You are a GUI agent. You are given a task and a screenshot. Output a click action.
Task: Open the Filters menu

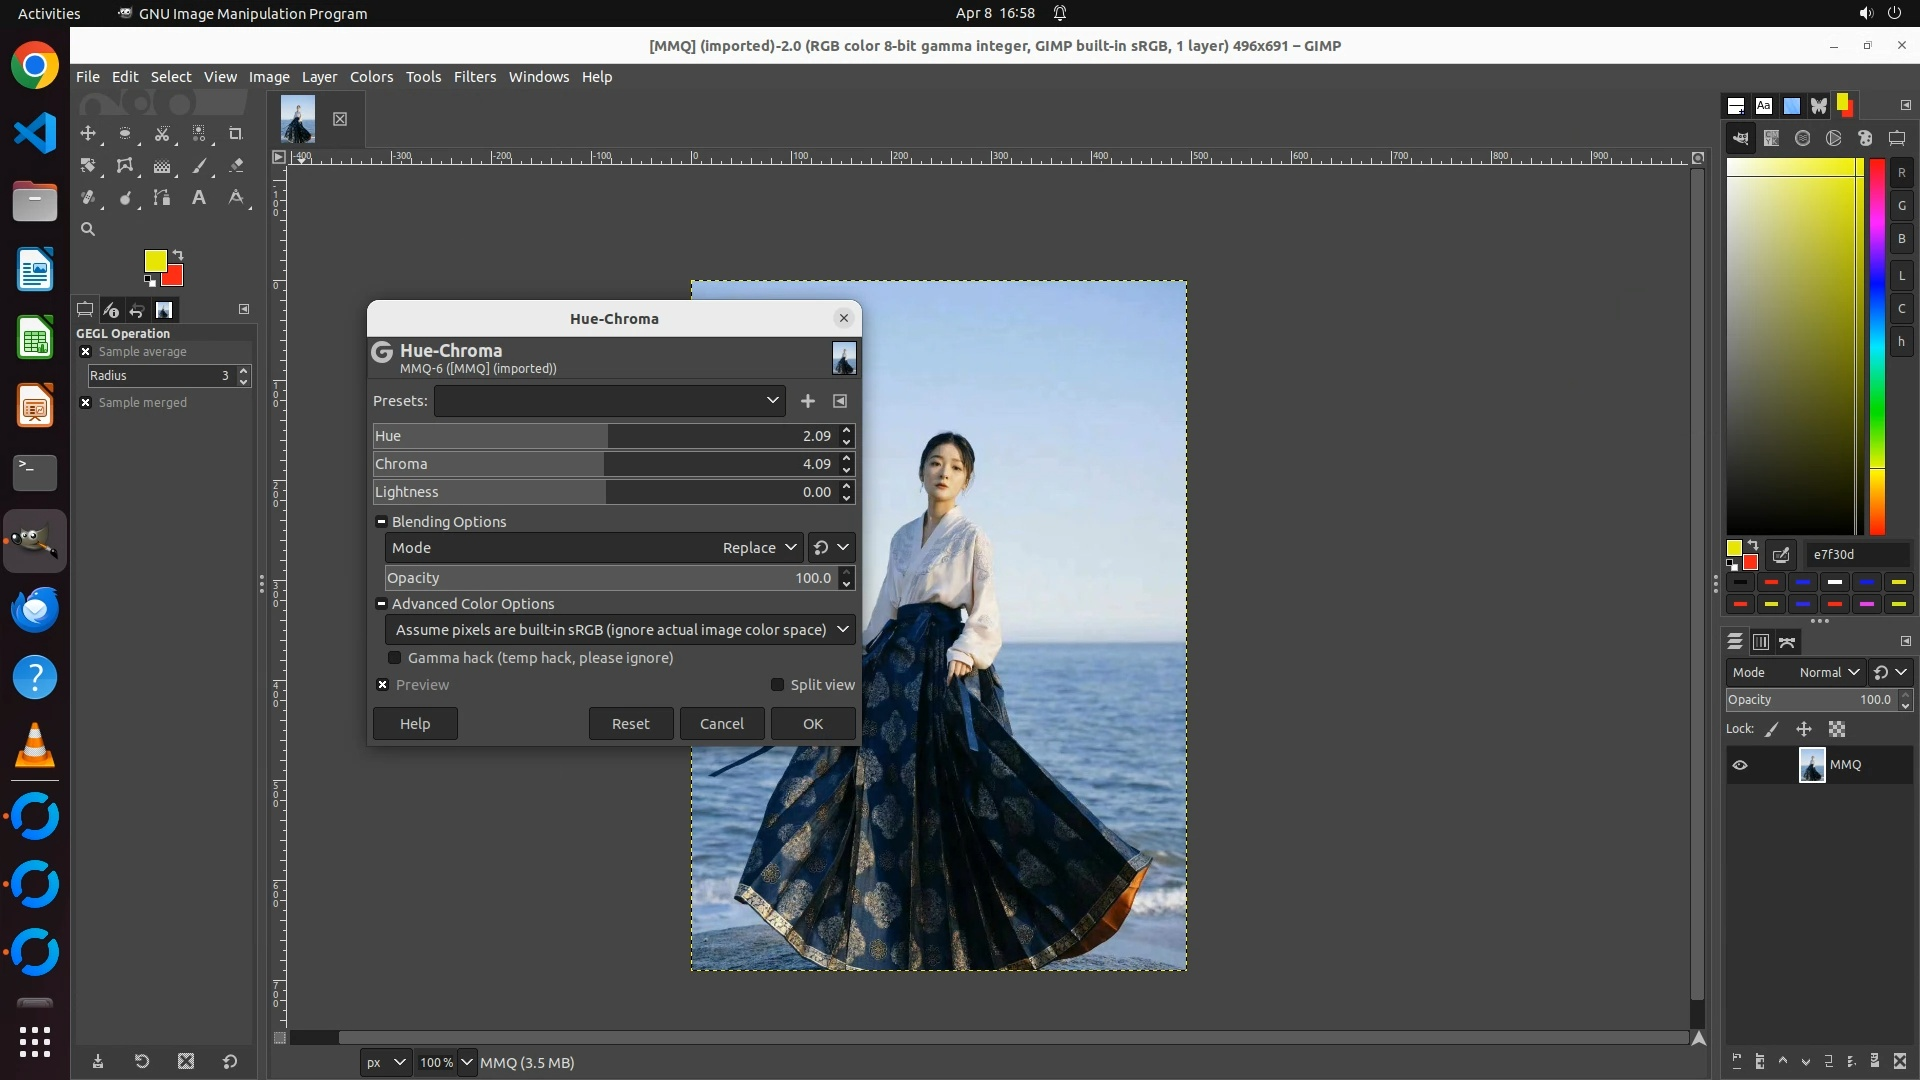click(474, 77)
